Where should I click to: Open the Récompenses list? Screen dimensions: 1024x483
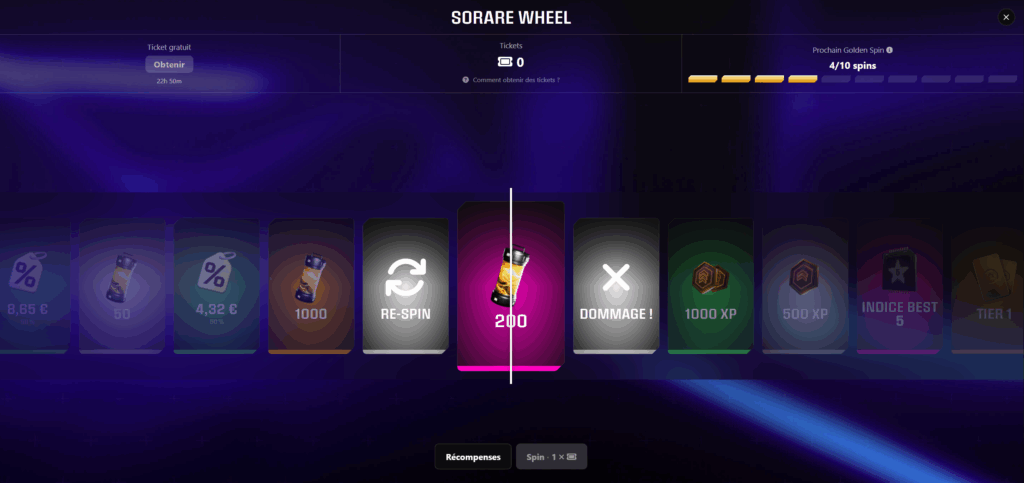473,457
